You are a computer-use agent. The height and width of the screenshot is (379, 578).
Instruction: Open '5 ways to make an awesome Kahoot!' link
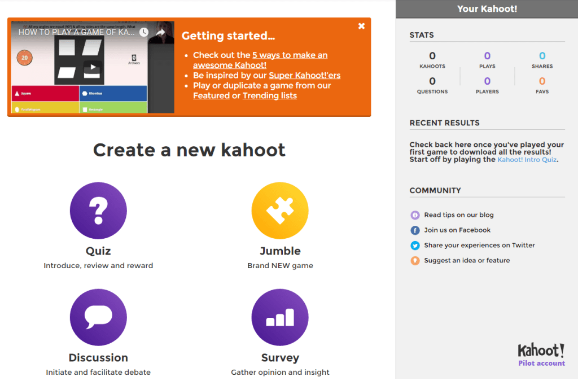[x=260, y=60]
